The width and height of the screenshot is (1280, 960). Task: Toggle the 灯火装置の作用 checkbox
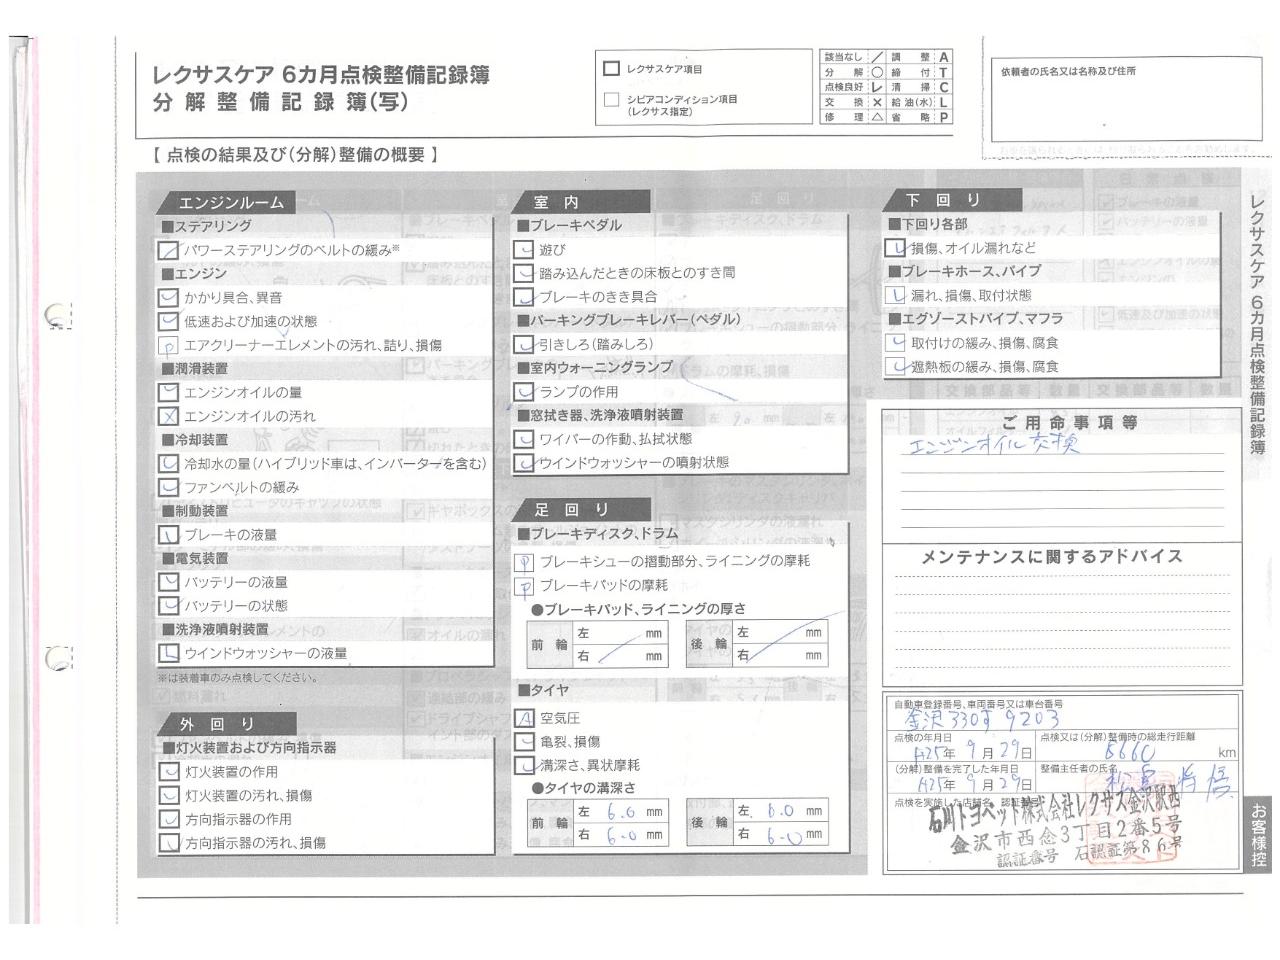pos(169,772)
